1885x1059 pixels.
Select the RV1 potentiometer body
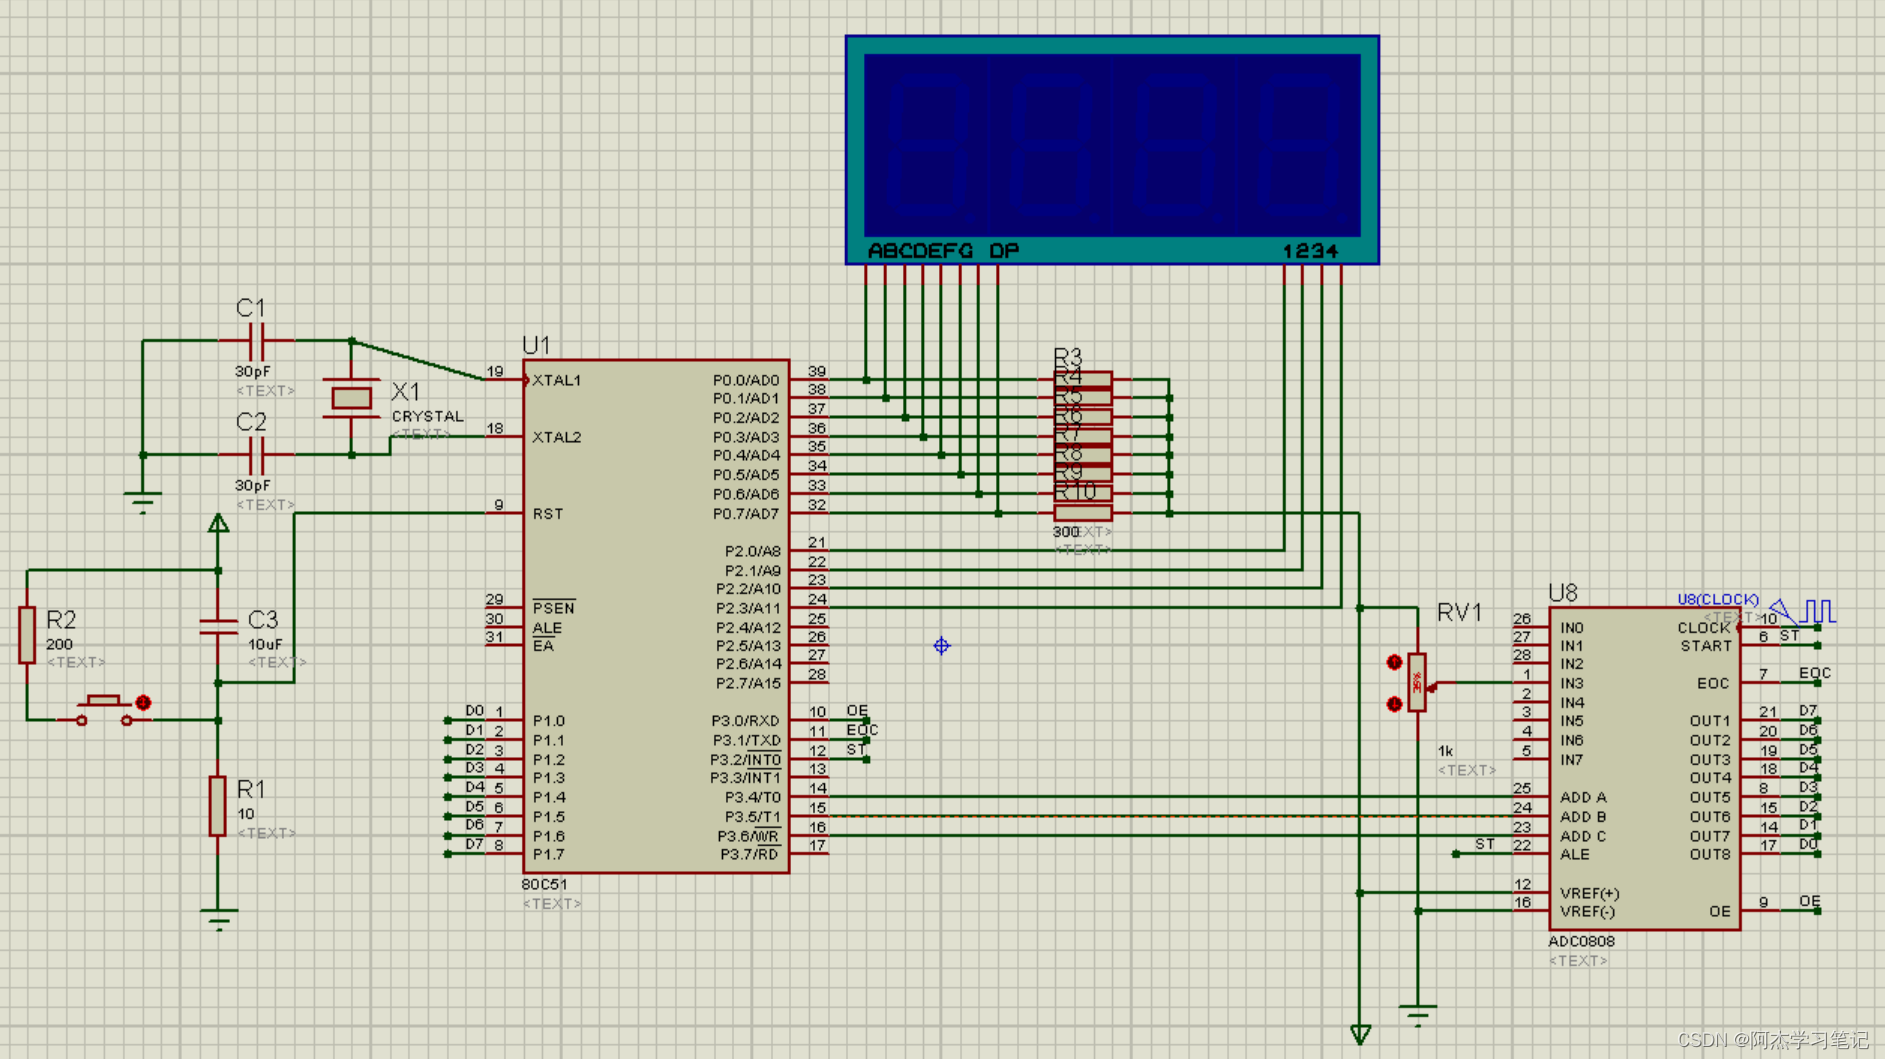tap(1416, 682)
